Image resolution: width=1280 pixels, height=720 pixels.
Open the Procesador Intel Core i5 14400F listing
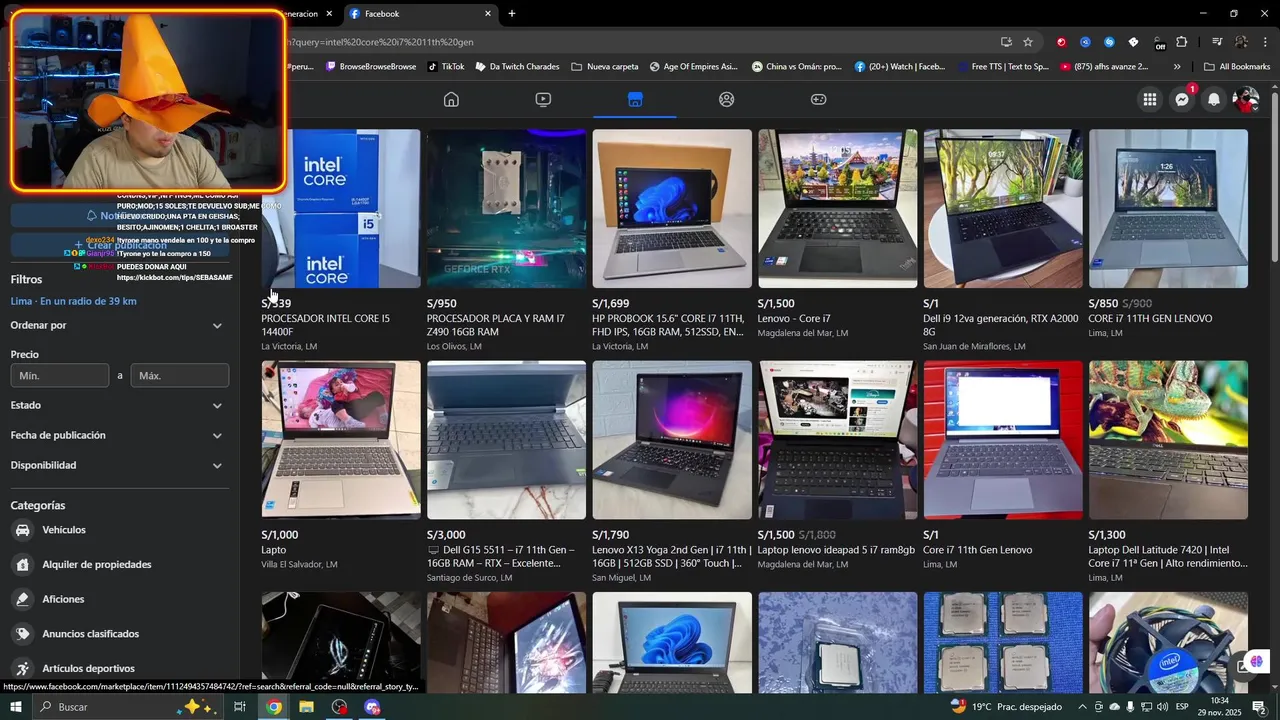tap(341, 240)
